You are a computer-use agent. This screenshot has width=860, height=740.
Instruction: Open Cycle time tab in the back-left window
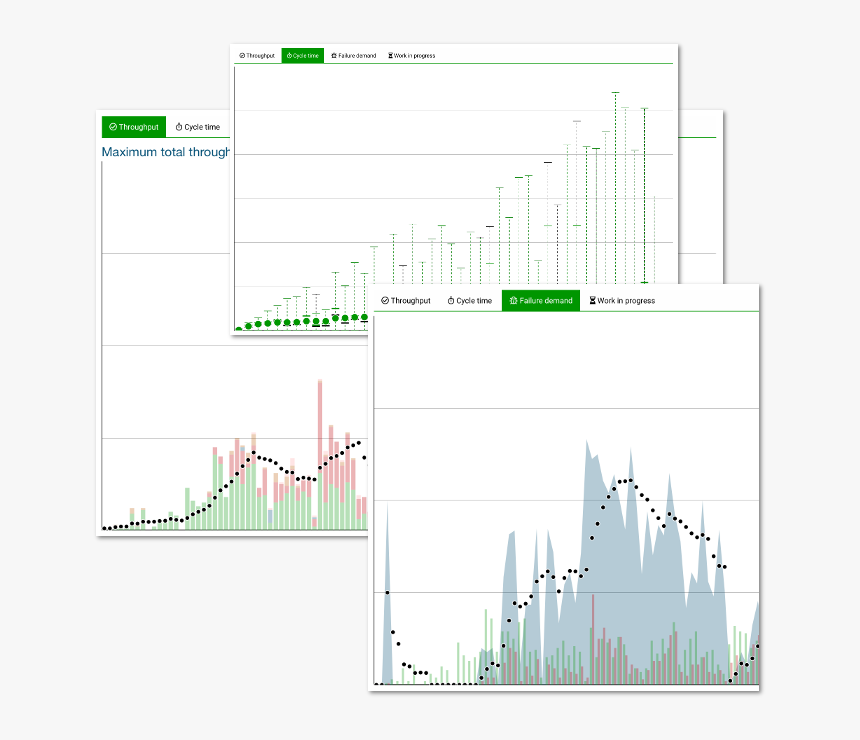[197, 127]
